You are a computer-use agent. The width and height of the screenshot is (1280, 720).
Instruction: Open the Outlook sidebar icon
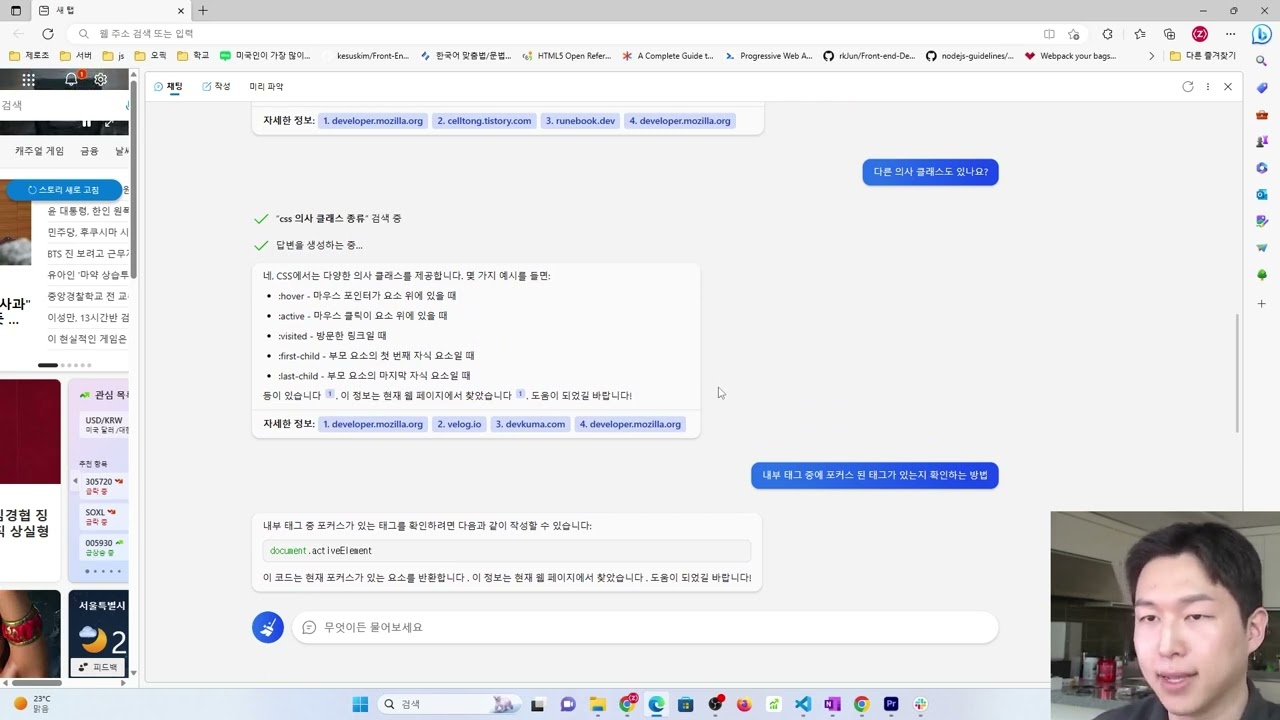point(1262,195)
